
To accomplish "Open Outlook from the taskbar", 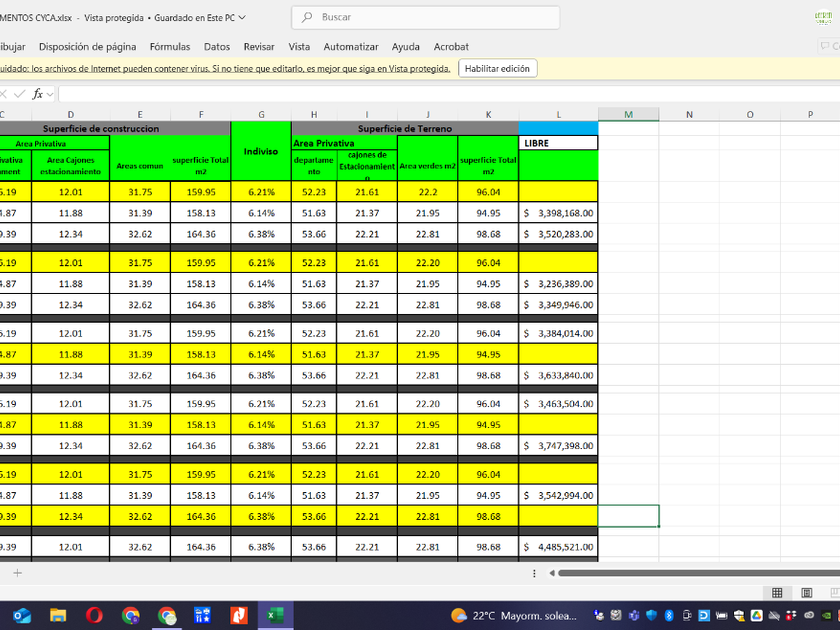I will click(21, 615).
